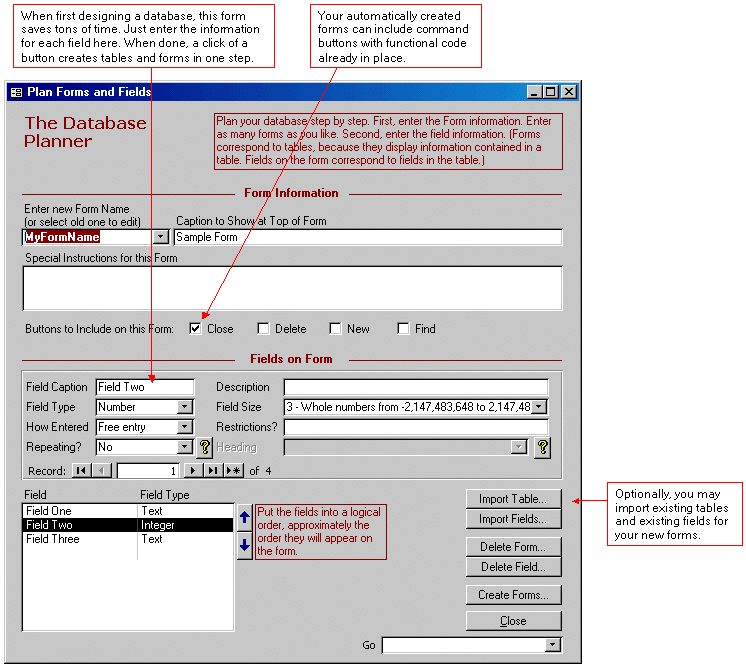The height and width of the screenshot is (668, 746).
Task: Click help icon next to Repeating dropdown
Action: 204,447
